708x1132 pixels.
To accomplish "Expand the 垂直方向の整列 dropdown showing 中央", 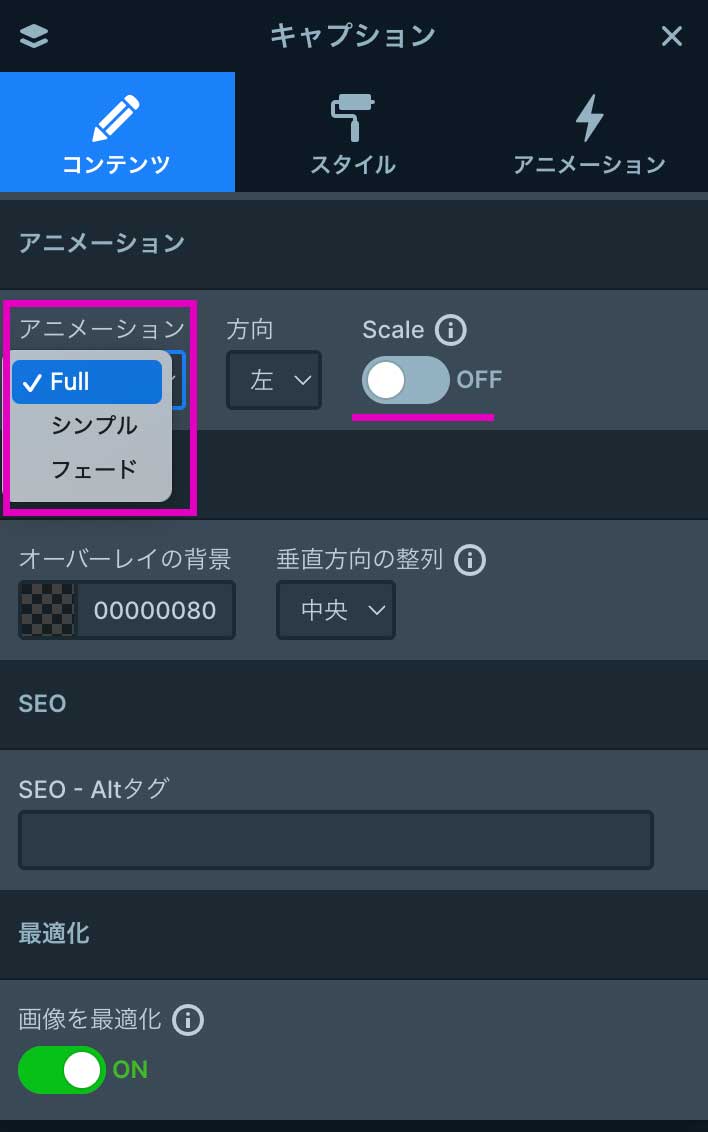I will 336,610.
